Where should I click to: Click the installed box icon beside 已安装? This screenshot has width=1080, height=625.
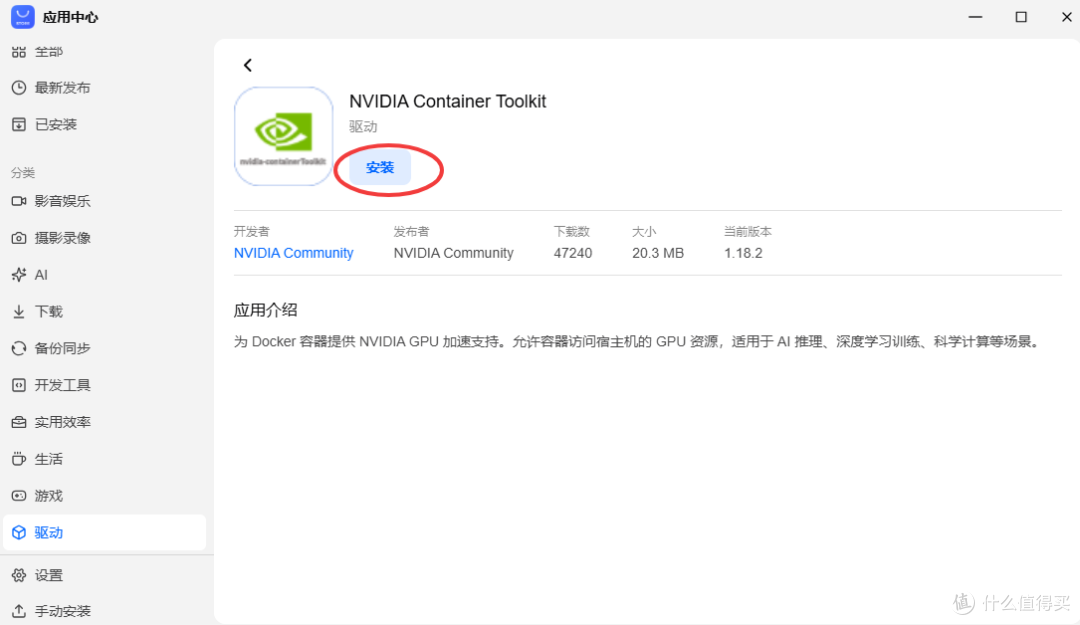(19, 124)
